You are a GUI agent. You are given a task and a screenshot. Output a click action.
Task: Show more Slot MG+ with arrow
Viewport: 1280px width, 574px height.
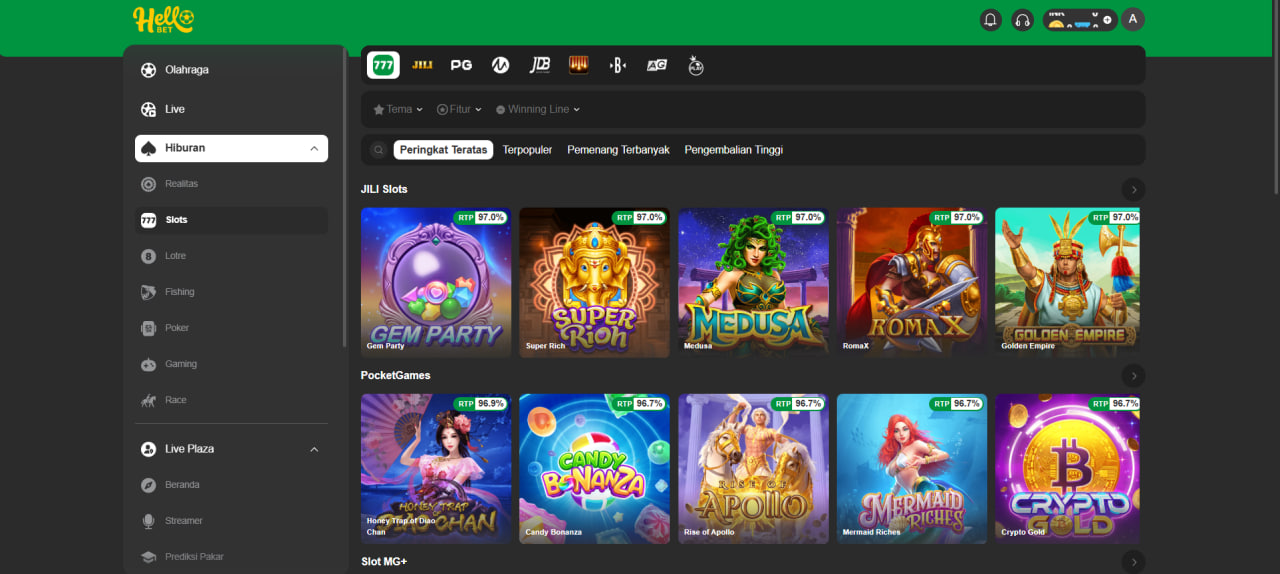pyautogui.click(x=1133, y=562)
